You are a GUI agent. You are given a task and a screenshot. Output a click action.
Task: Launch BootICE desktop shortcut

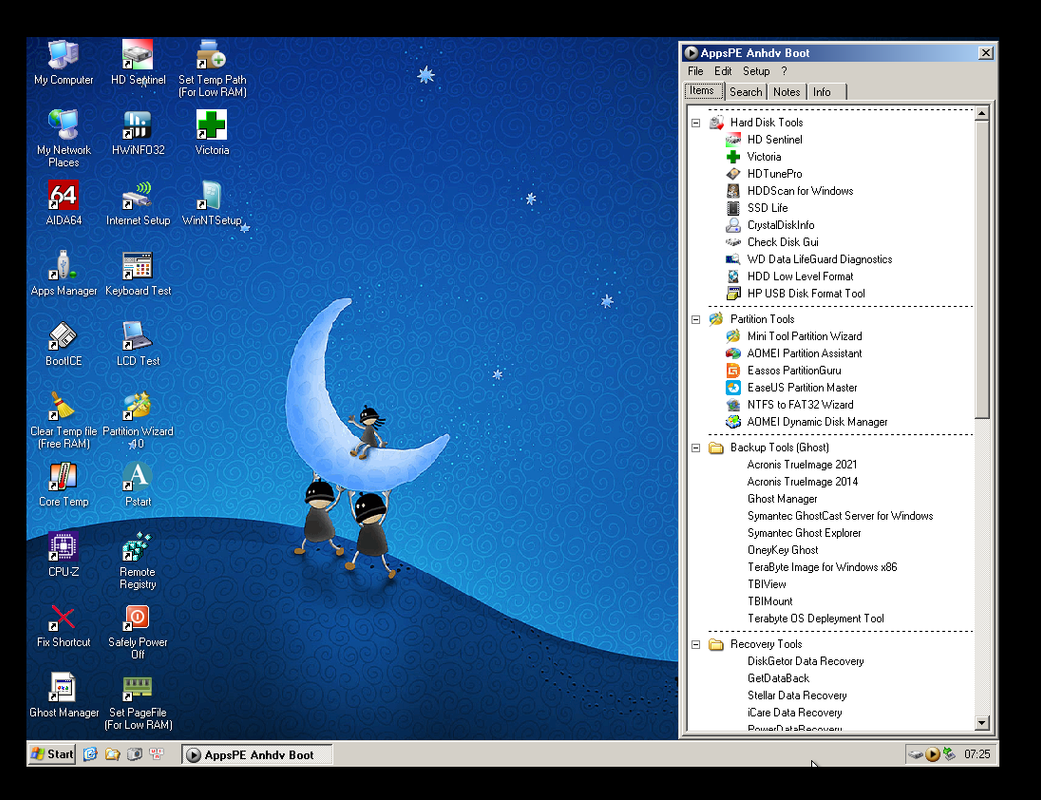(x=64, y=343)
